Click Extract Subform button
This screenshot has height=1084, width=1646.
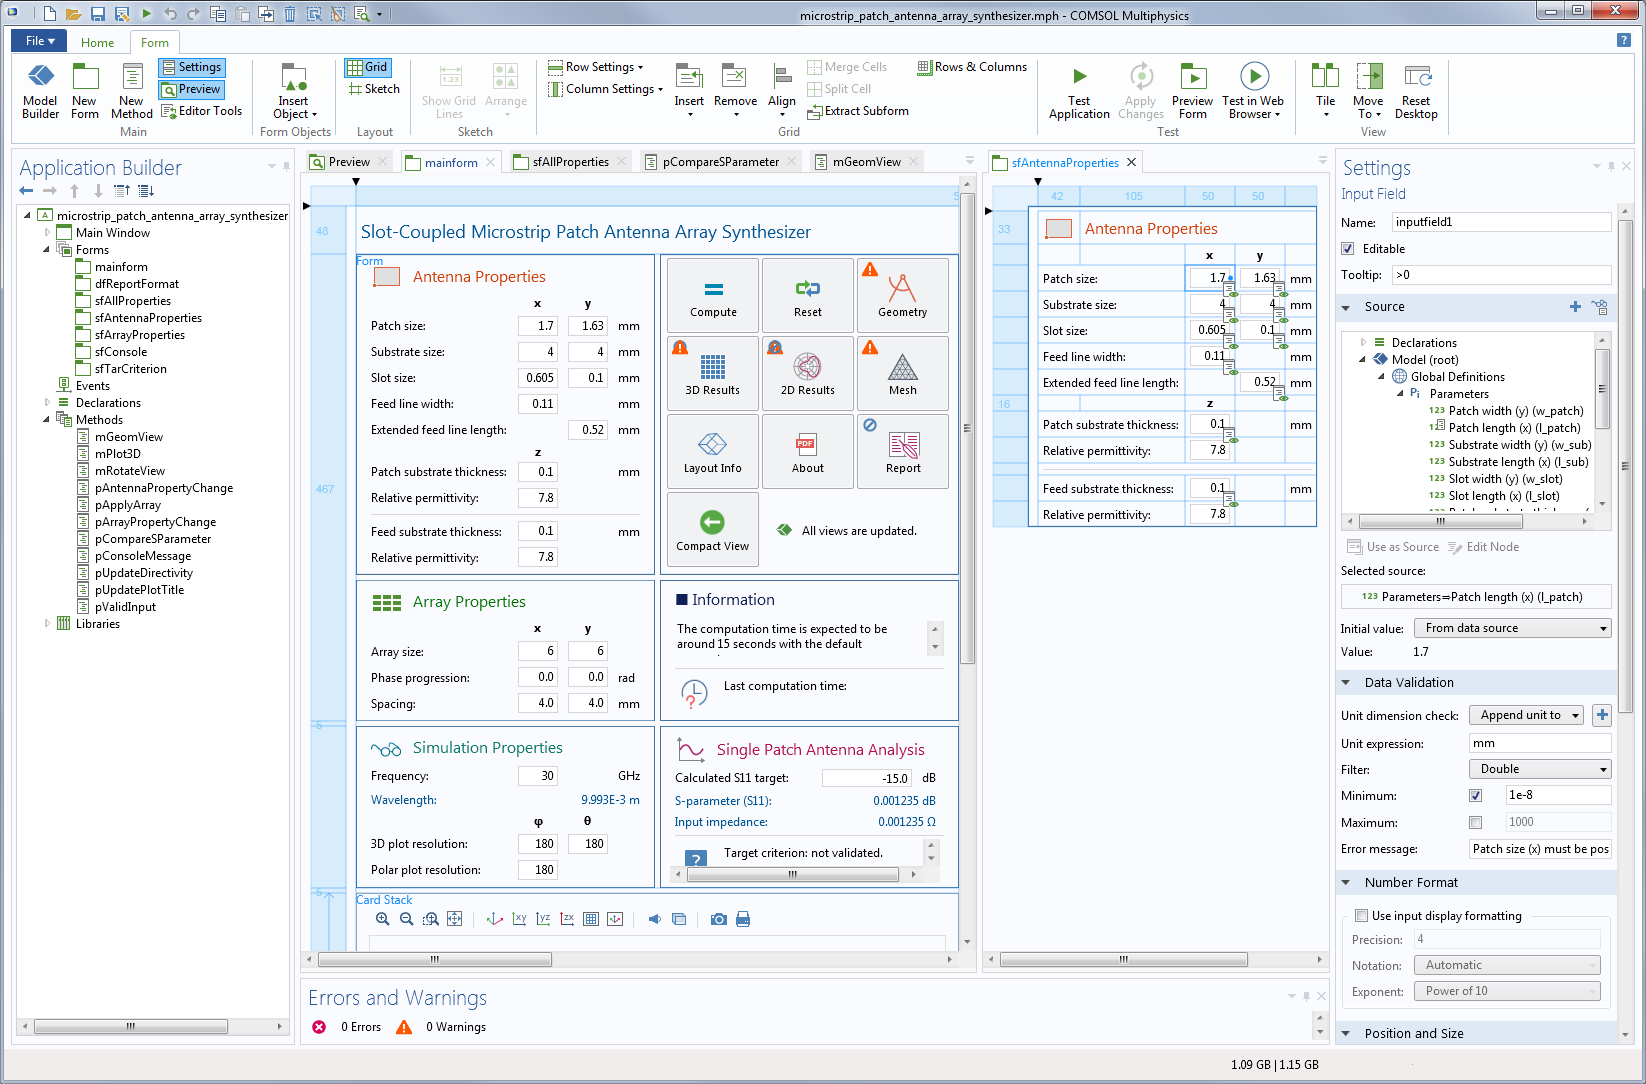[858, 111]
